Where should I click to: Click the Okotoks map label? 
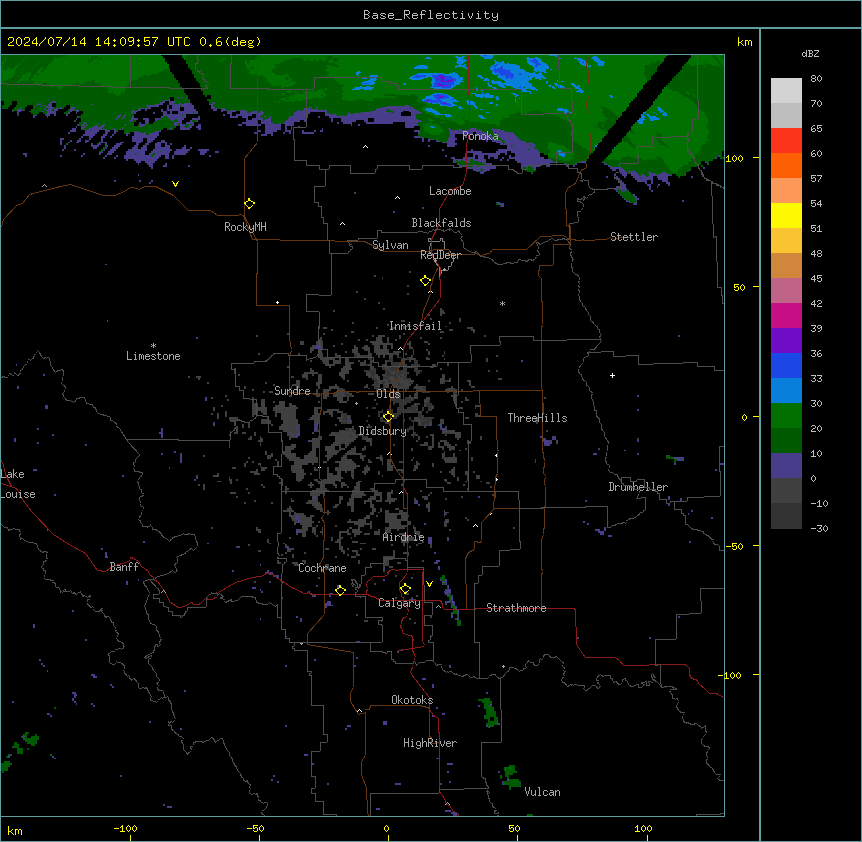click(x=412, y=700)
